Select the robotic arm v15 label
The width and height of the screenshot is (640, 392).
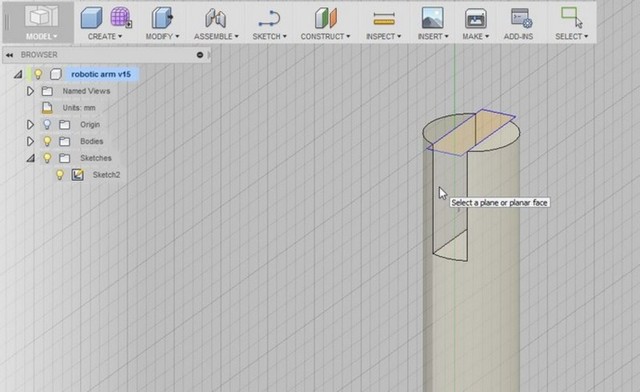[x=101, y=74]
